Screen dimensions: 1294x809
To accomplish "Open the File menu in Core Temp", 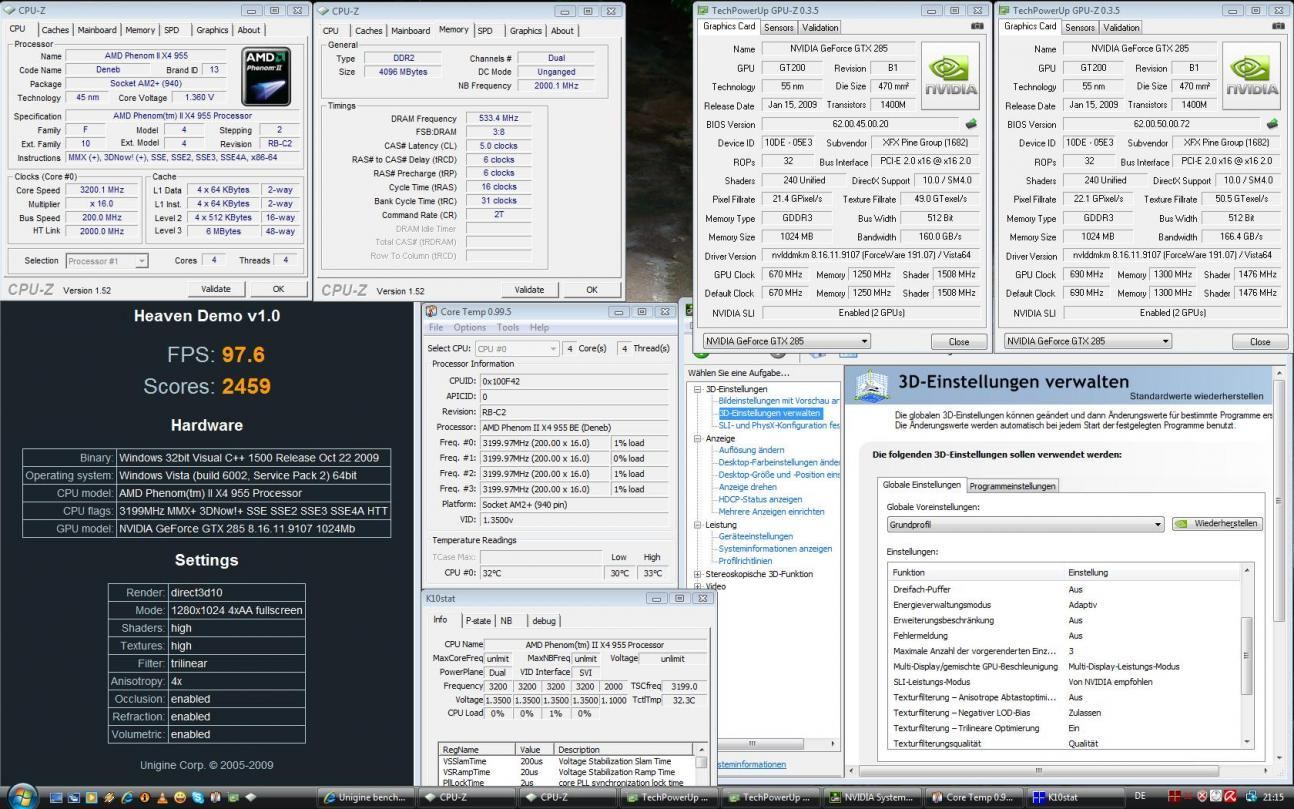I will (436, 328).
